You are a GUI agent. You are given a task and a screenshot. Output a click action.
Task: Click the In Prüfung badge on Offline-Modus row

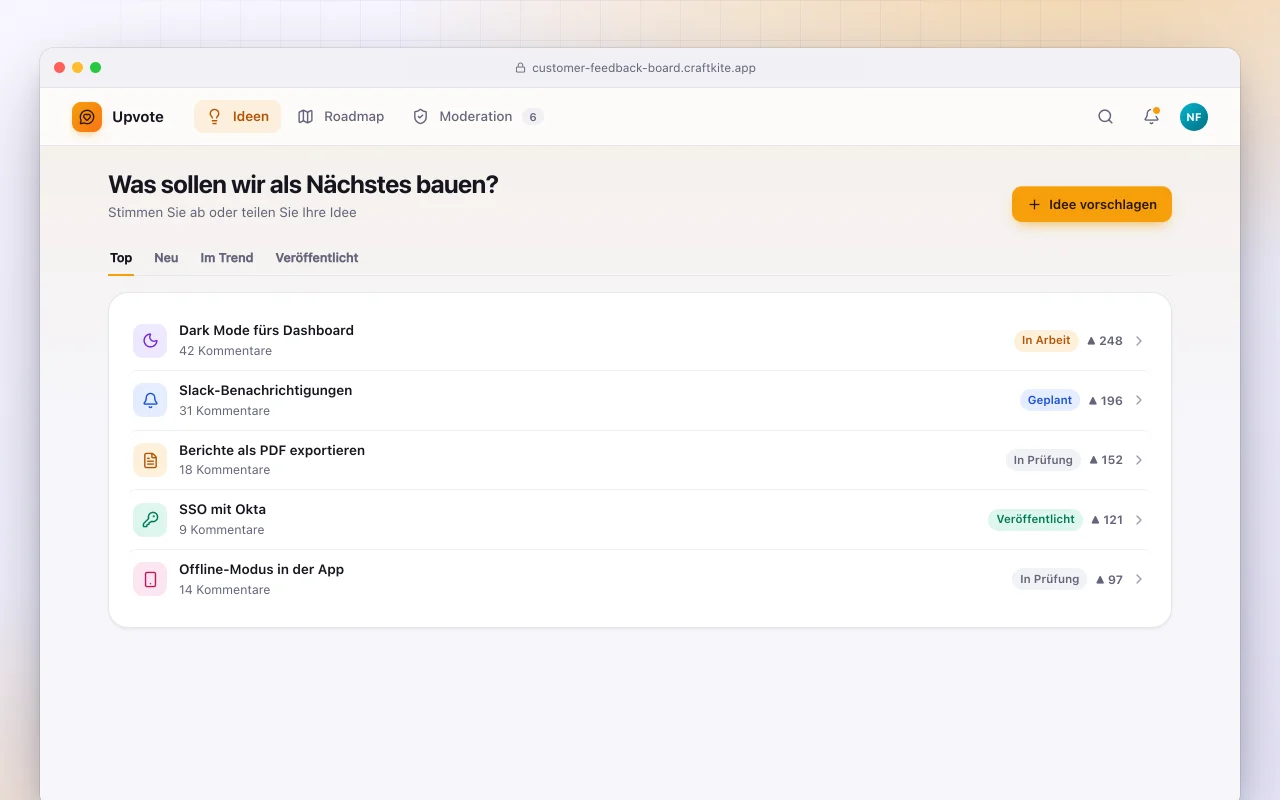[1049, 579]
